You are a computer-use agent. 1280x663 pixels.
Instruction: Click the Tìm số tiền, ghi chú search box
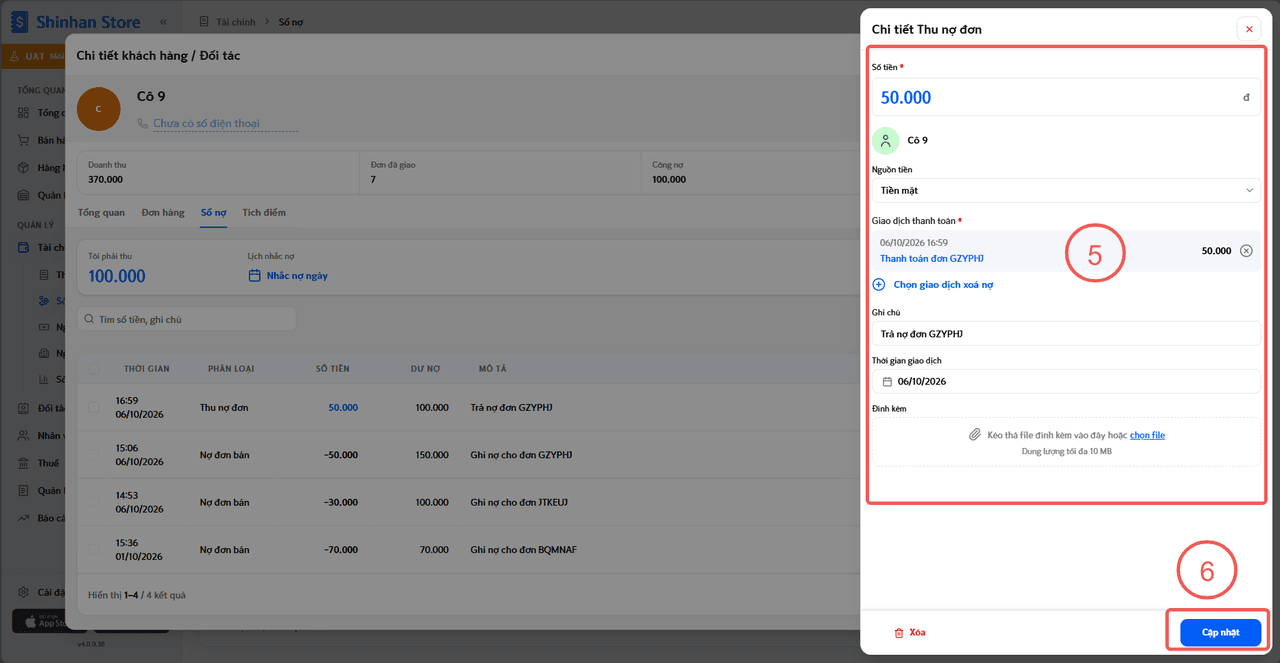tap(187, 319)
